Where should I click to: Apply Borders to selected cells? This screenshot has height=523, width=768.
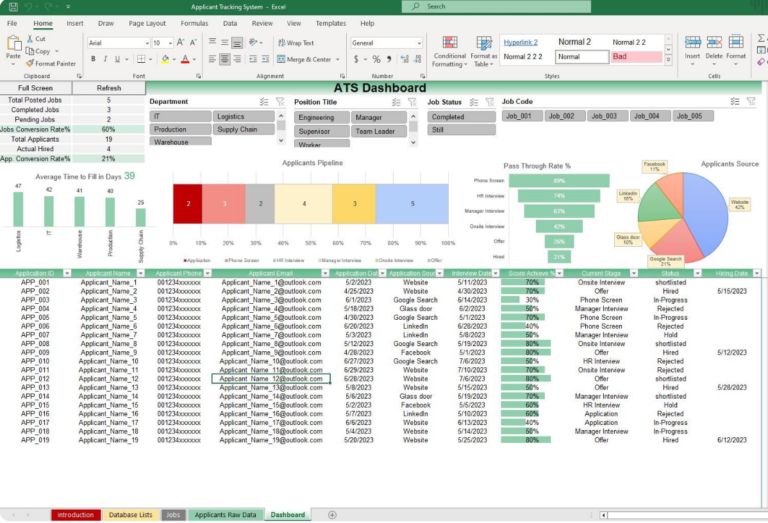tap(141, 59)
